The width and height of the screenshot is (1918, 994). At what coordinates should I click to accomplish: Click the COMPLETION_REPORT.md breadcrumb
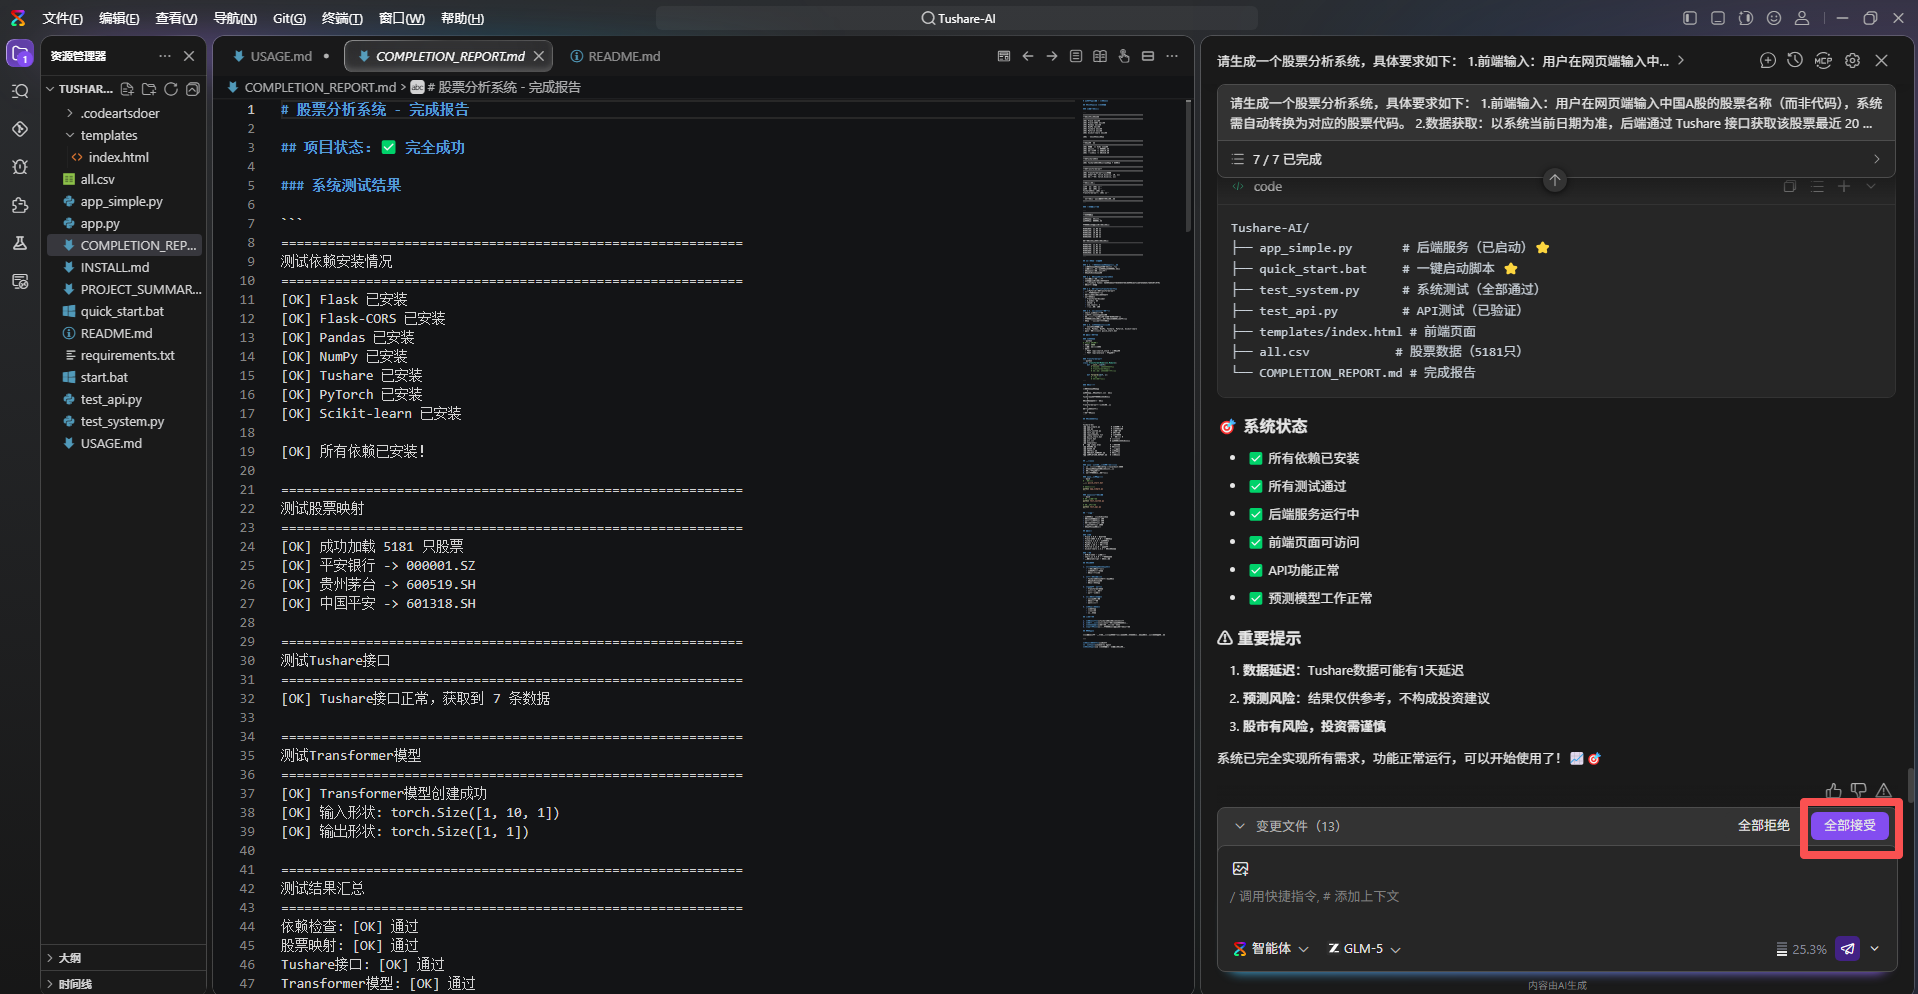coord(320,87)
